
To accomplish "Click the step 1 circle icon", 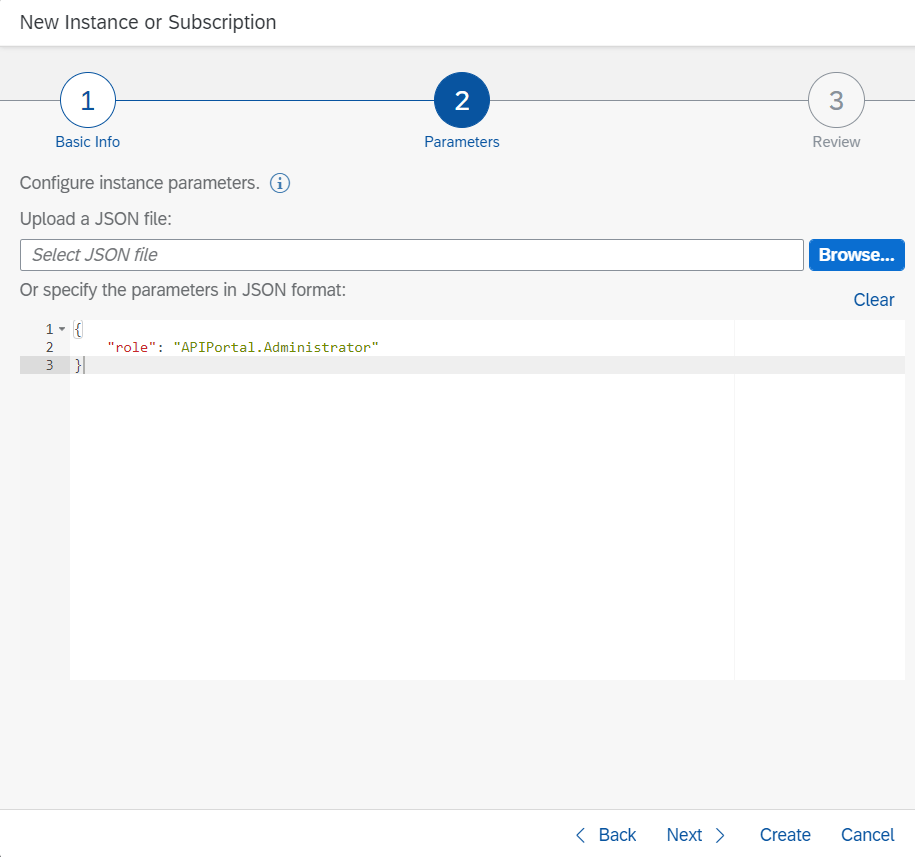I will pyautogui.click(x=88, y=101).
